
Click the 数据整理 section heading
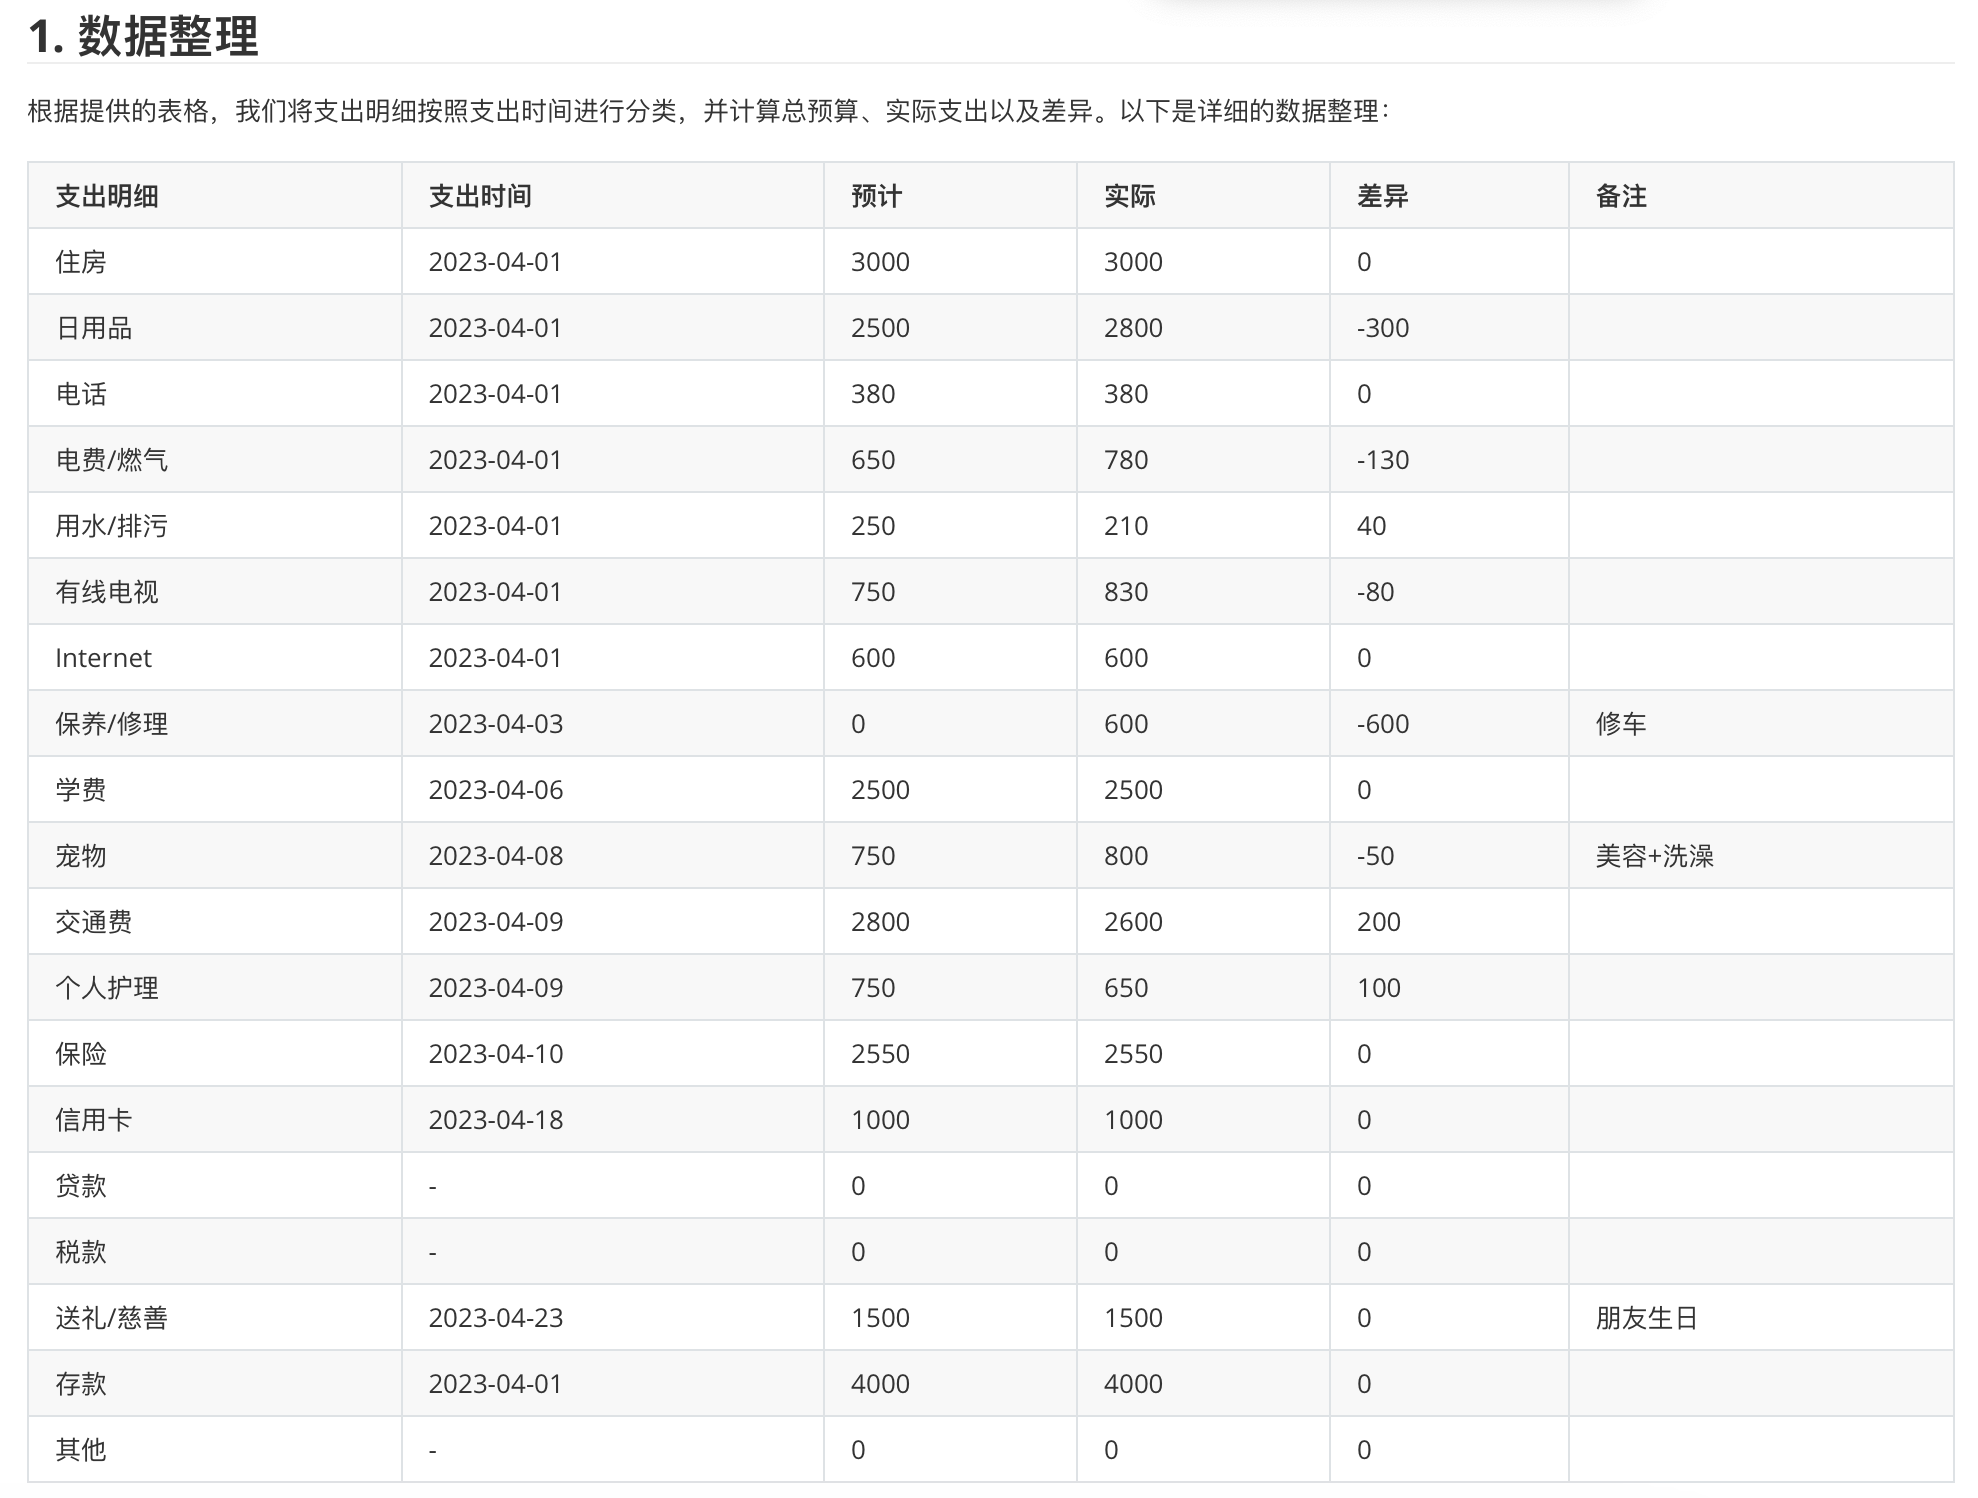pyautogui.click(x=143, y=37)
